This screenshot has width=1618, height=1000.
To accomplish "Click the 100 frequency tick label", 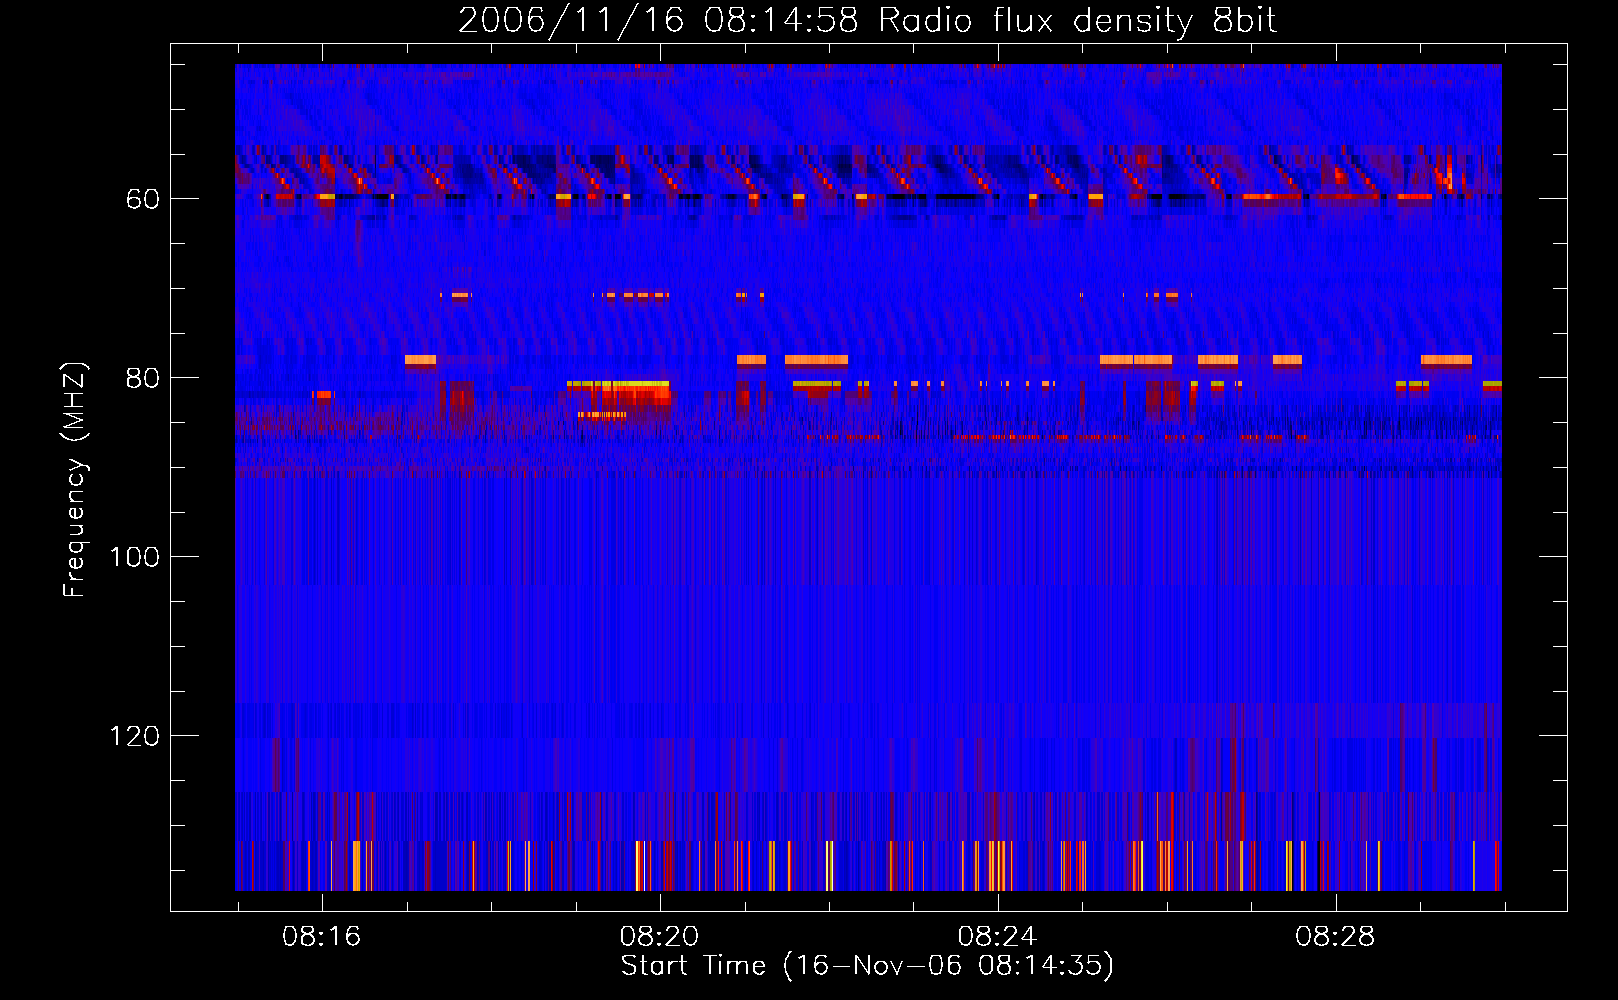I will tap(134, 558).
